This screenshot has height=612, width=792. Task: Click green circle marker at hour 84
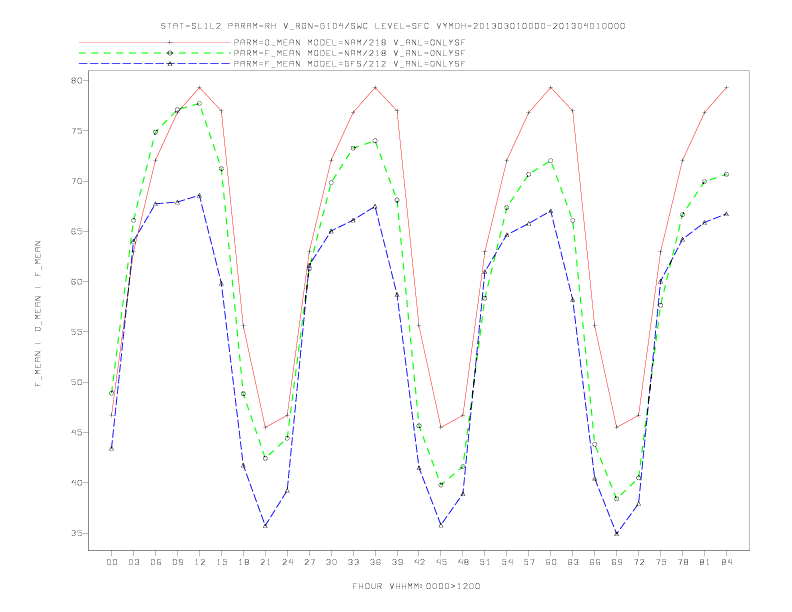tap(726, 174)
